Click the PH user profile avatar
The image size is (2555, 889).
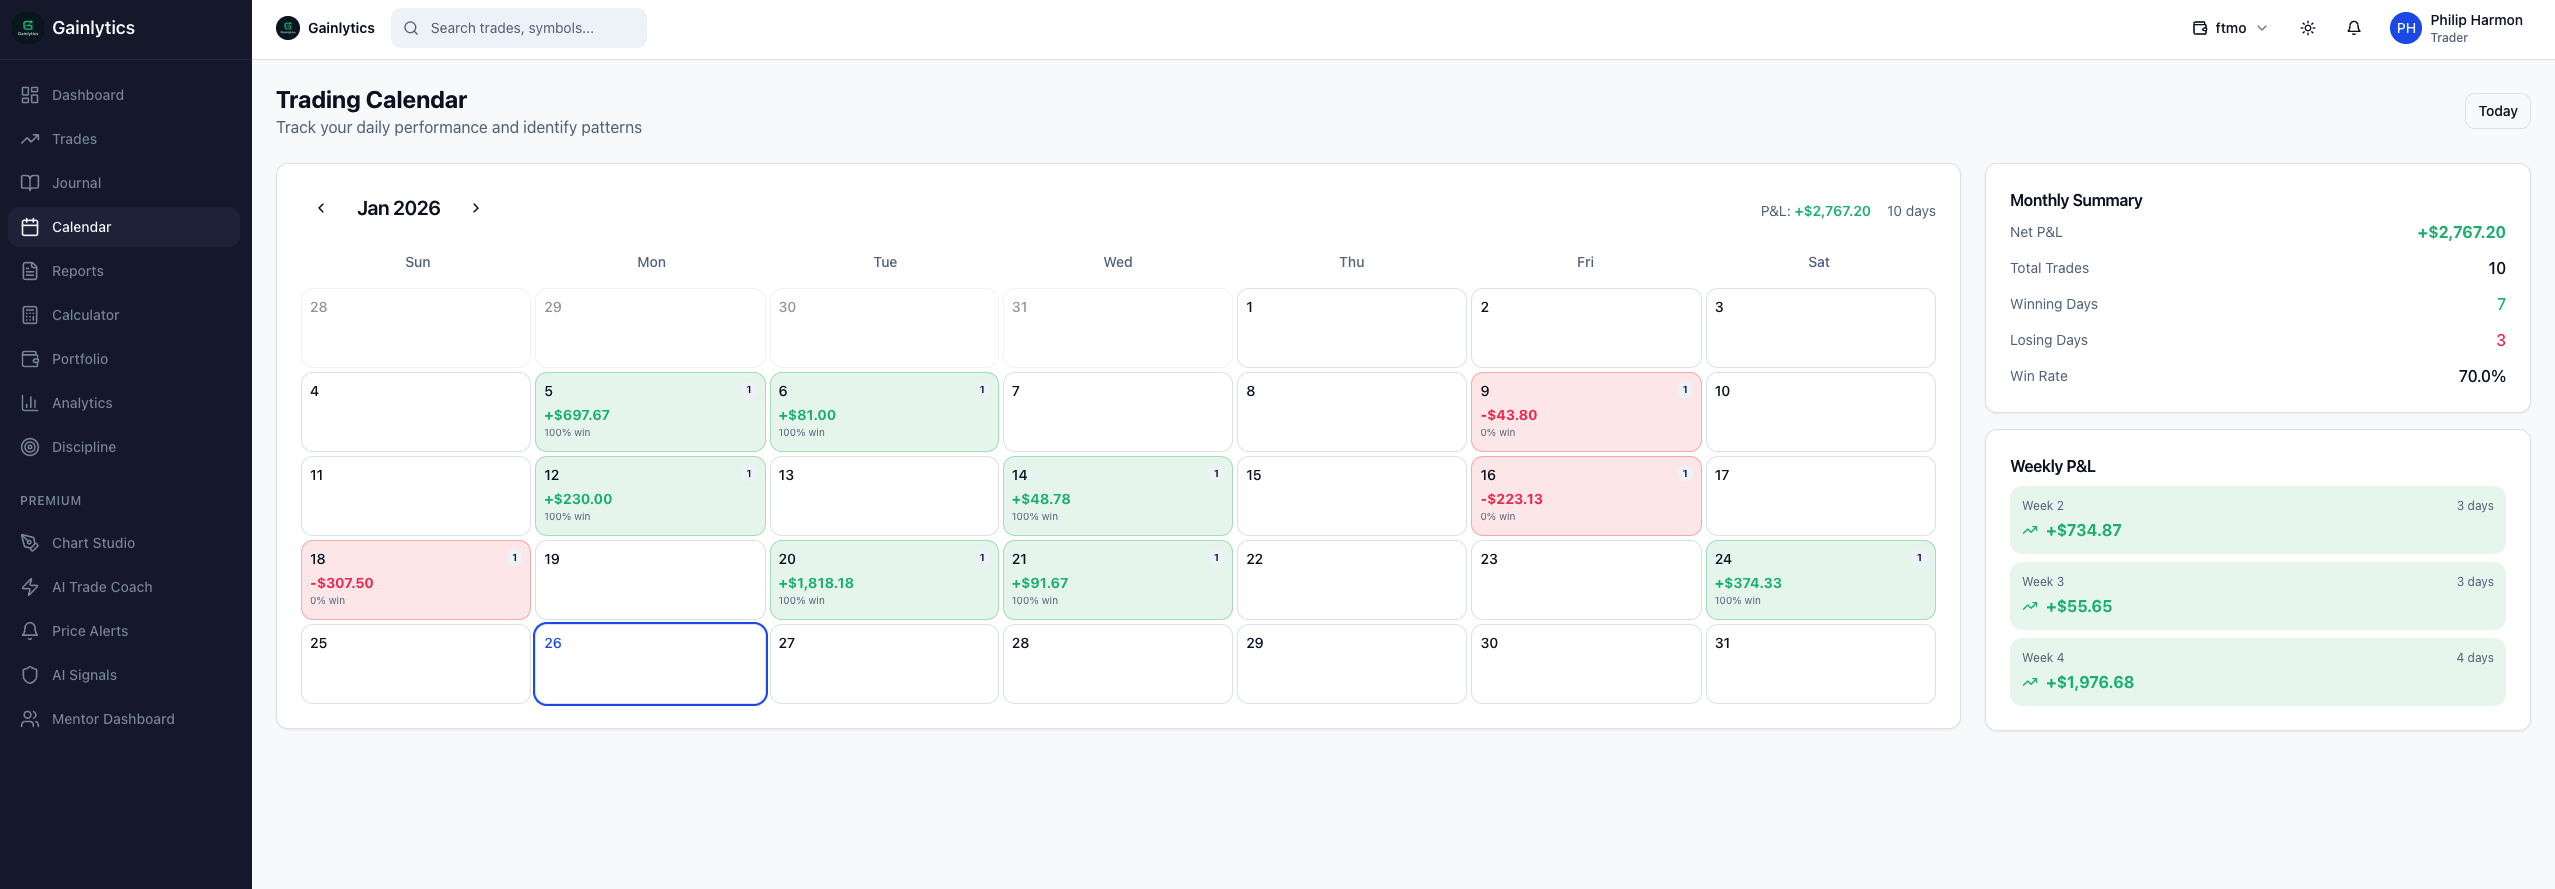pos(2405,28)
